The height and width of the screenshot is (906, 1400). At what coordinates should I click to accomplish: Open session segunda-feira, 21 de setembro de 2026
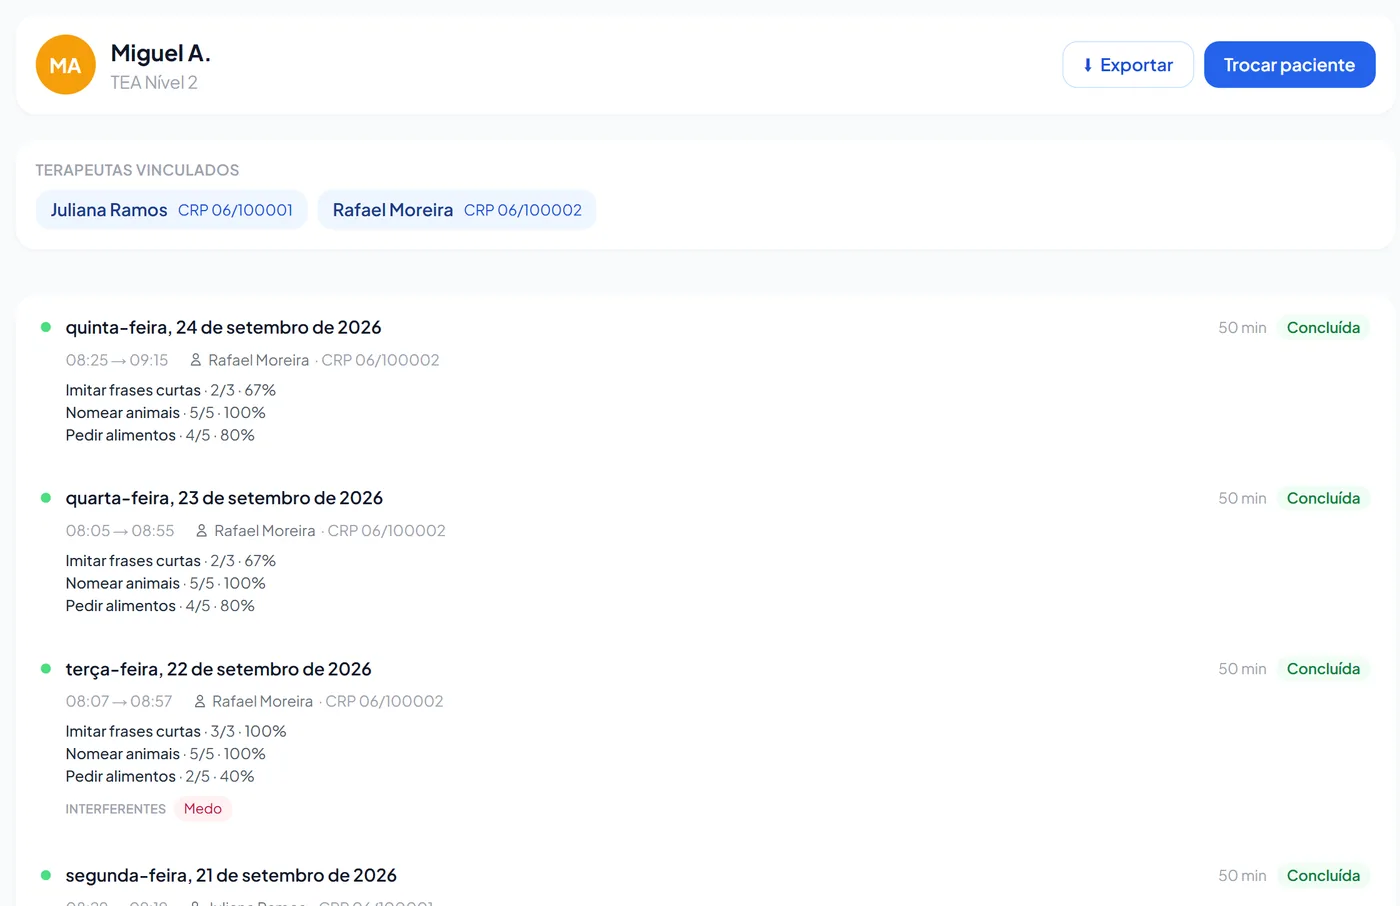coord(231,876)
